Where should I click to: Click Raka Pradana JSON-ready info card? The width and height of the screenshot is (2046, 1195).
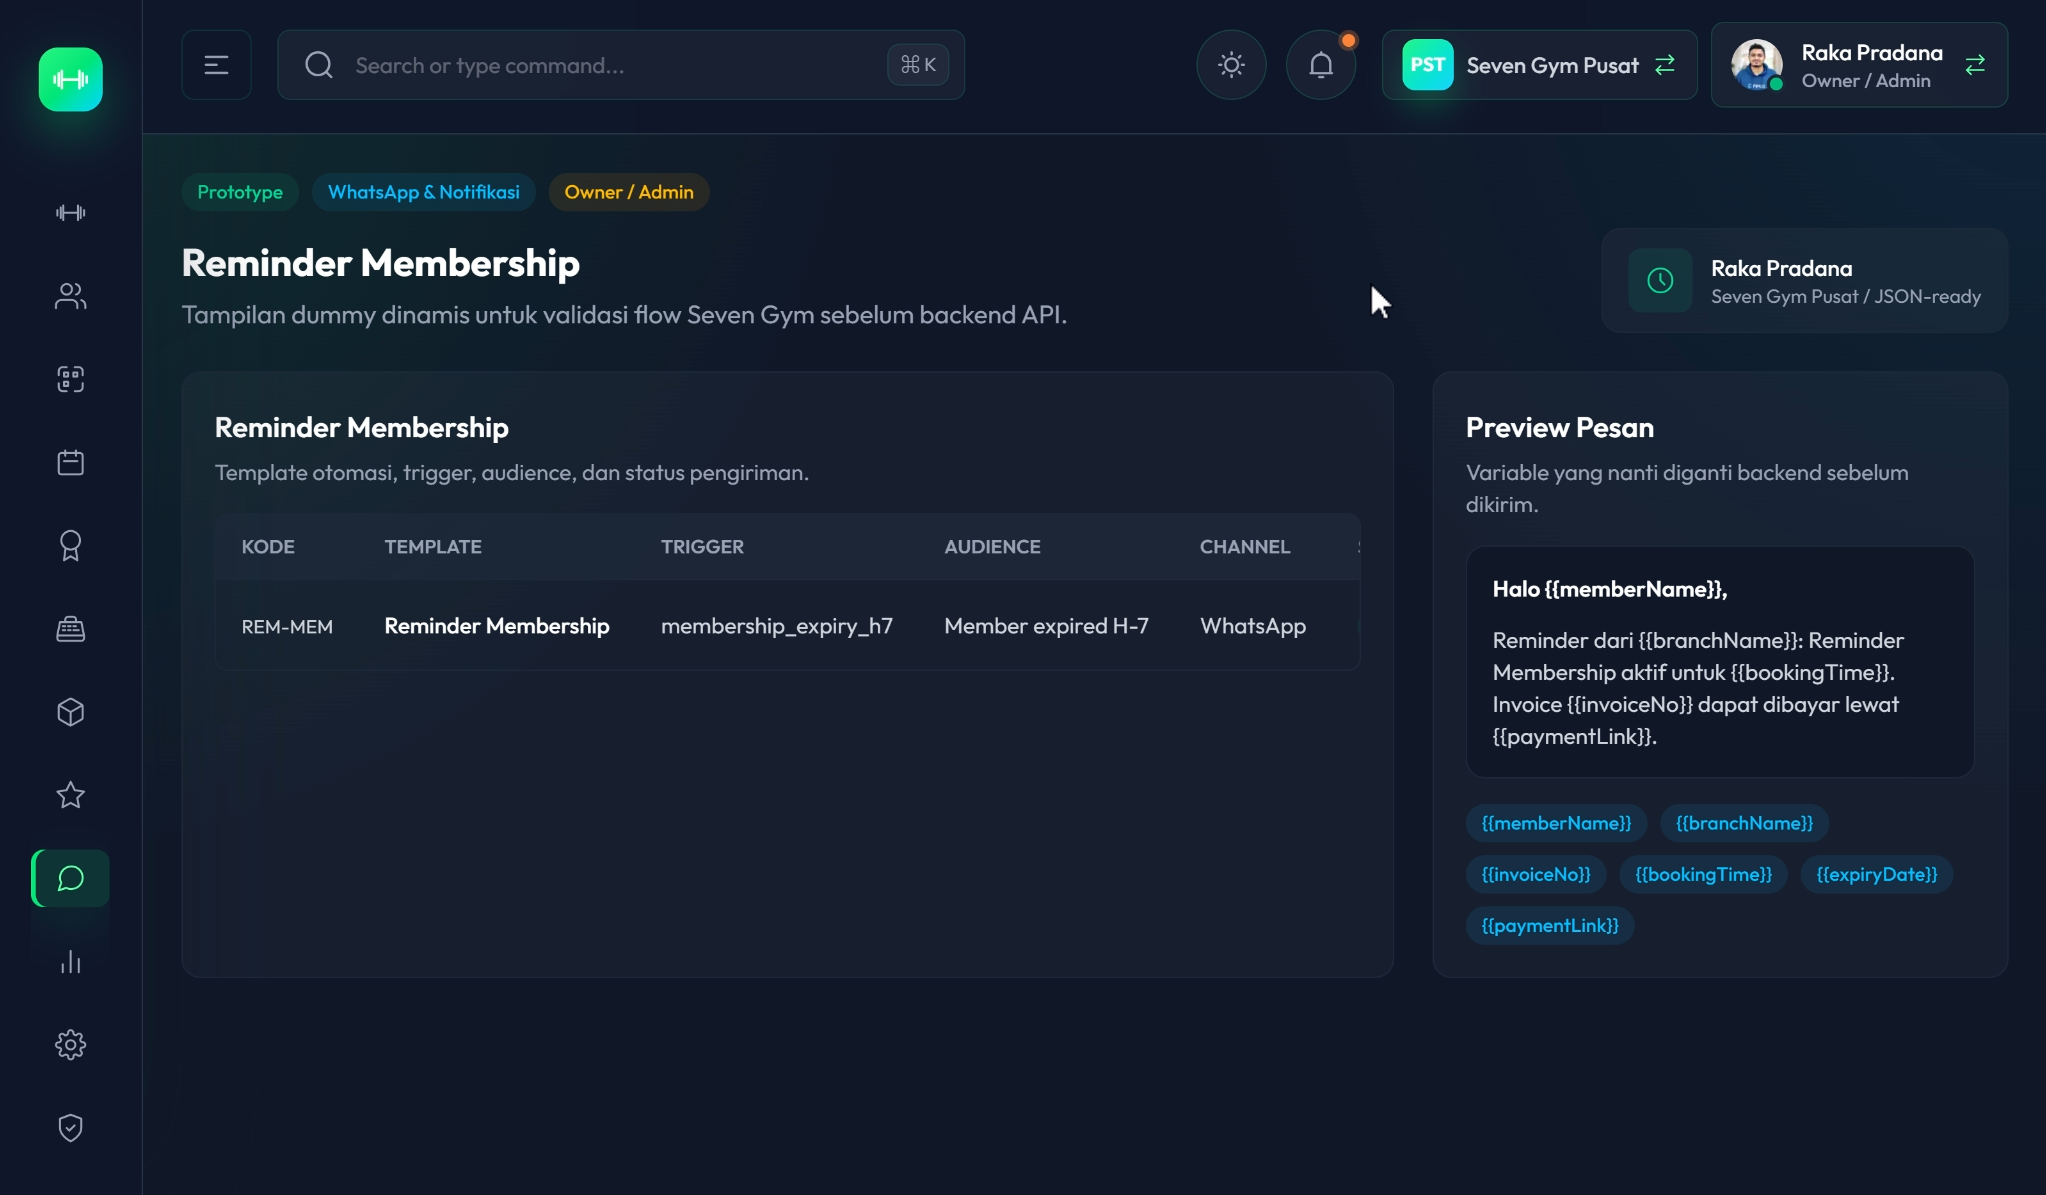(x=1804, y=281)
